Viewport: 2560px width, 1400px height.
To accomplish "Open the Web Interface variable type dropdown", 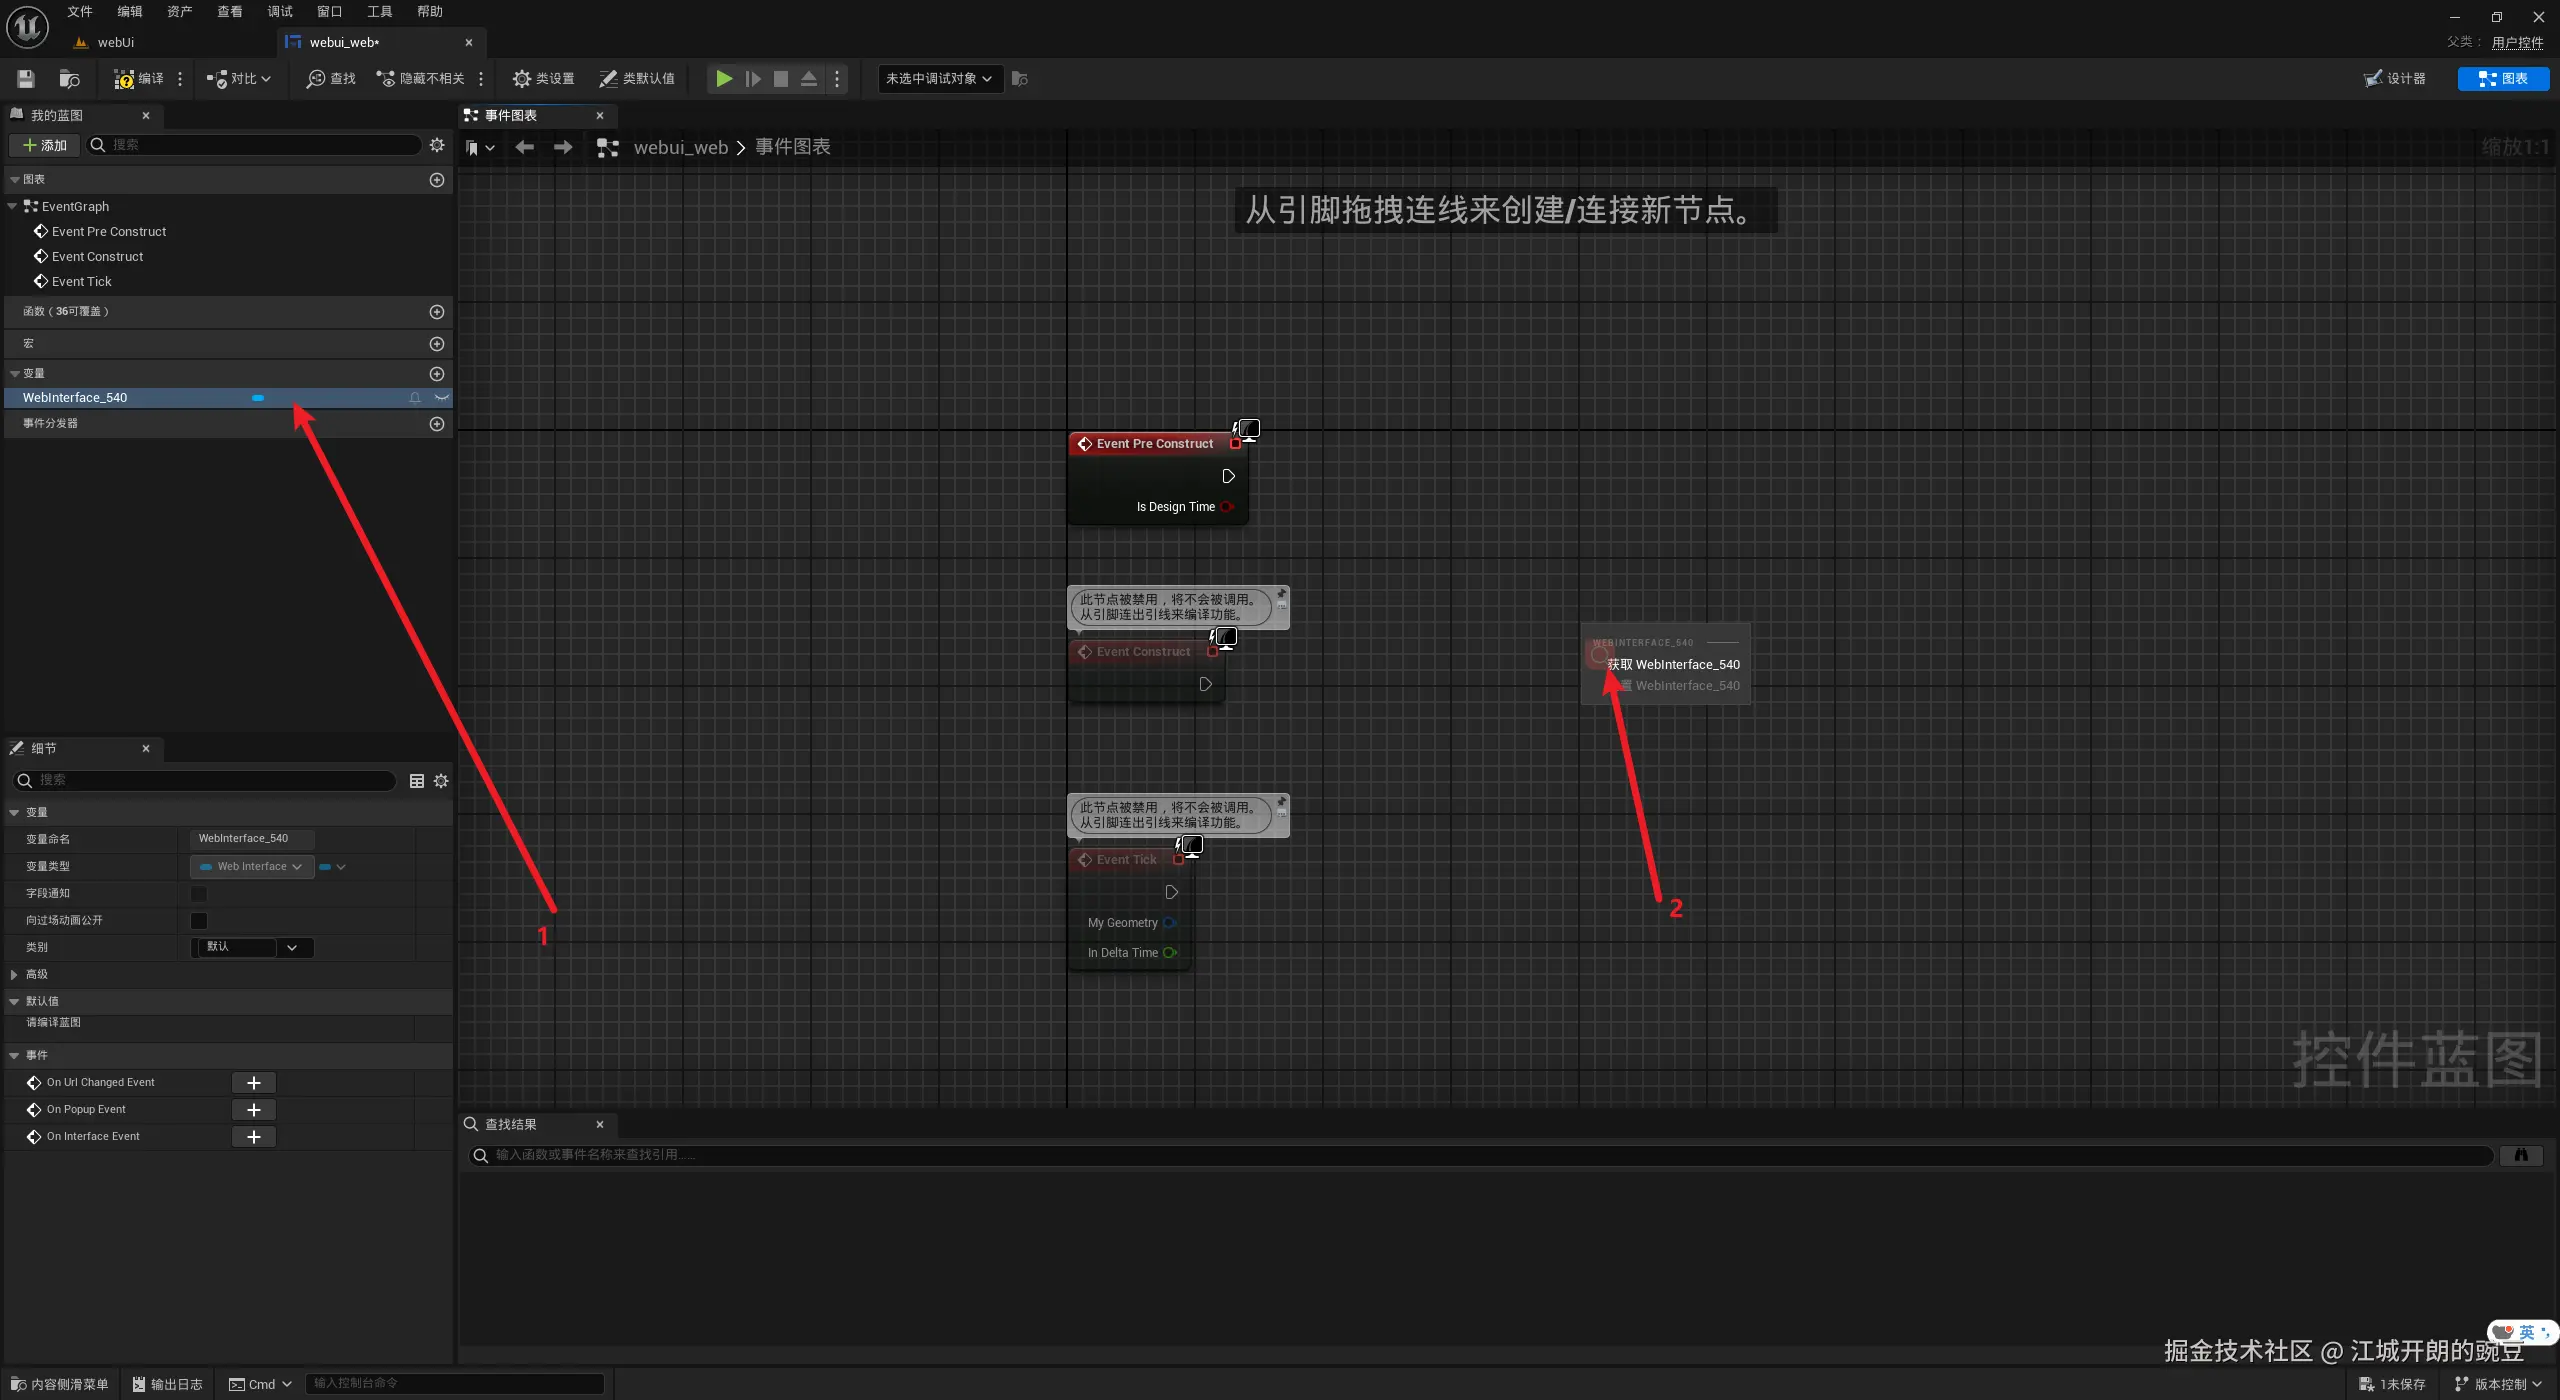I will coord(252,867).
